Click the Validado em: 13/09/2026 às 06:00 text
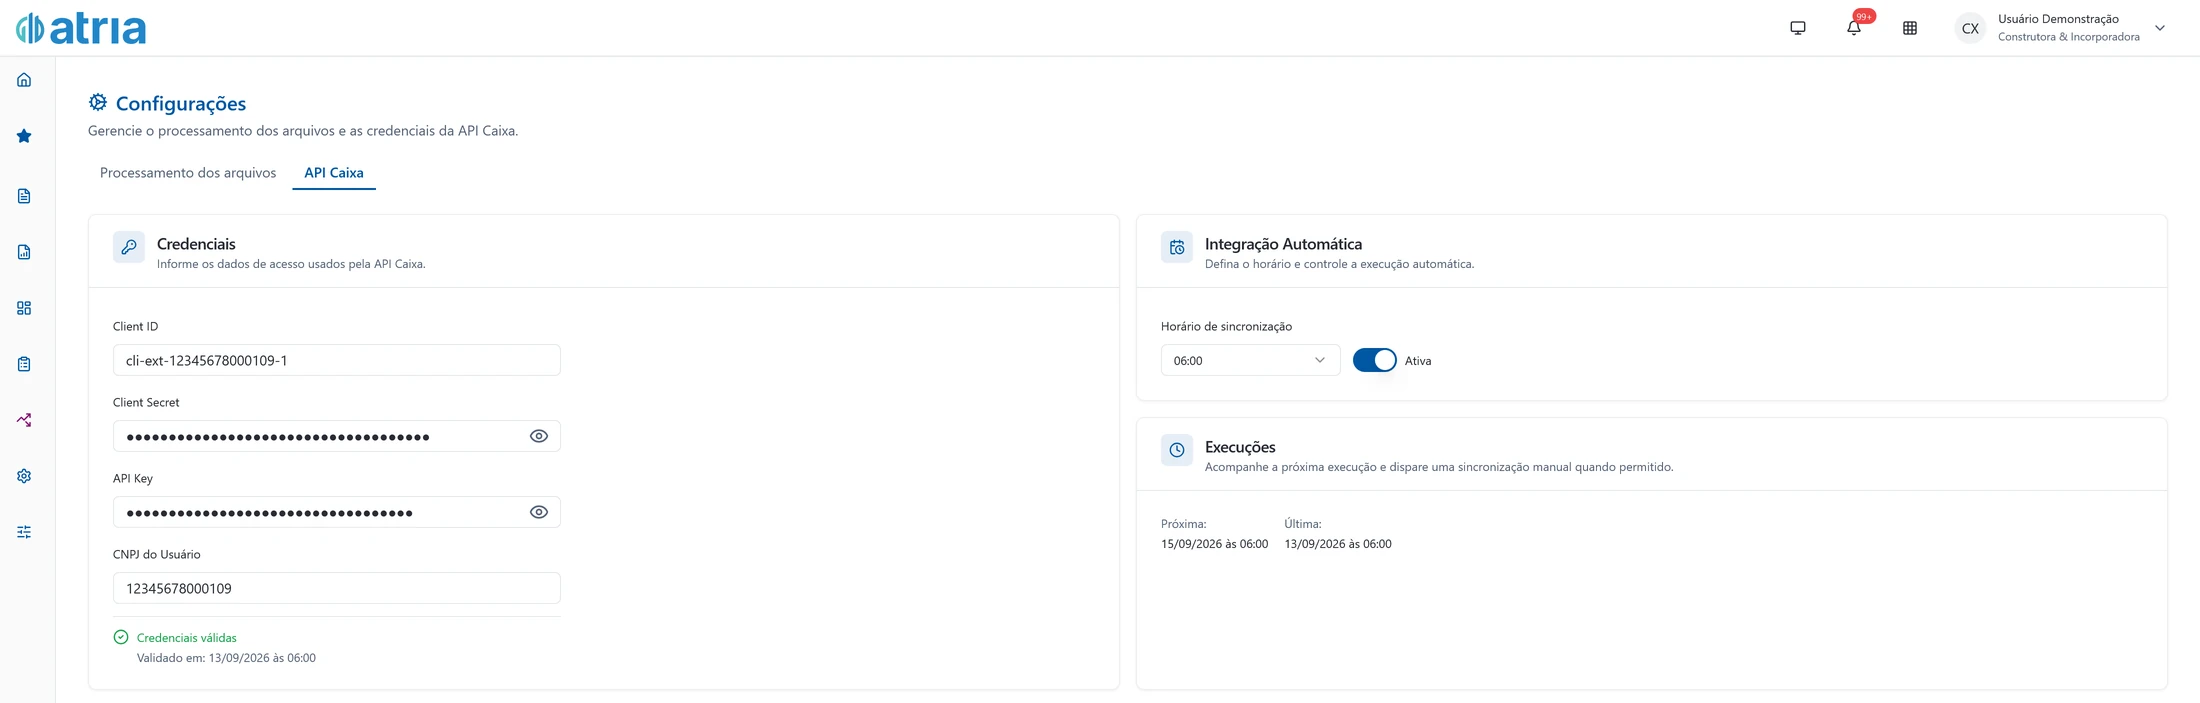Screen dimensions: 2200x703 [226, 658]
